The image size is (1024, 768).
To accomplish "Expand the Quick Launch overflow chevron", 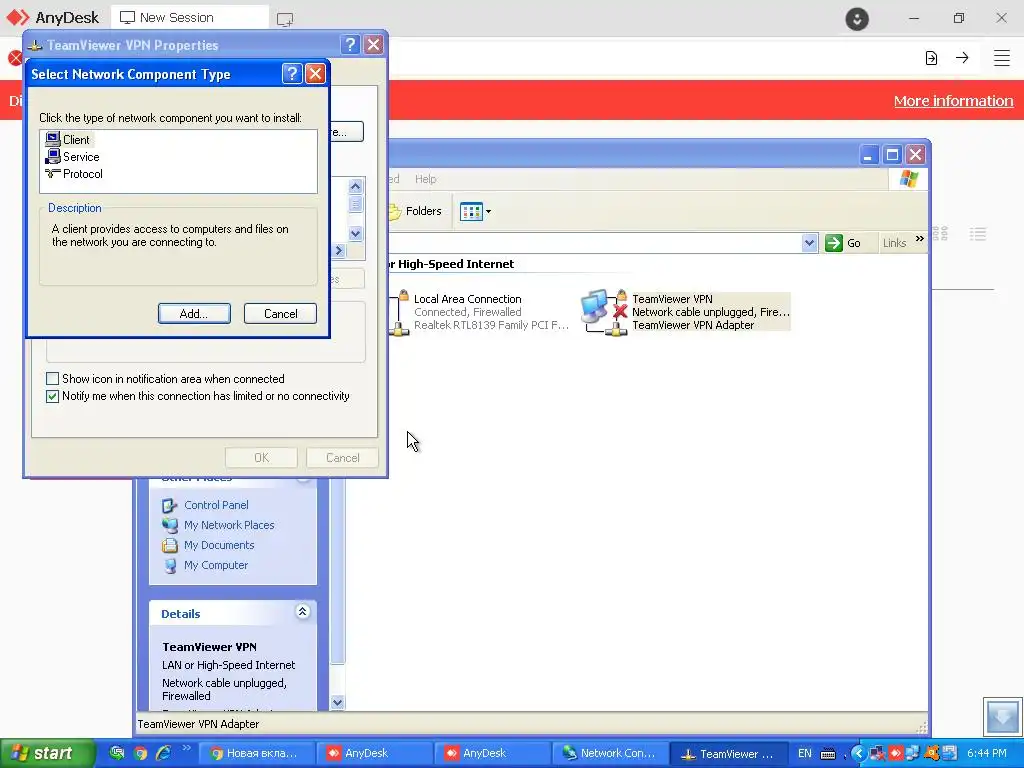I will click(x=185, y=748).
